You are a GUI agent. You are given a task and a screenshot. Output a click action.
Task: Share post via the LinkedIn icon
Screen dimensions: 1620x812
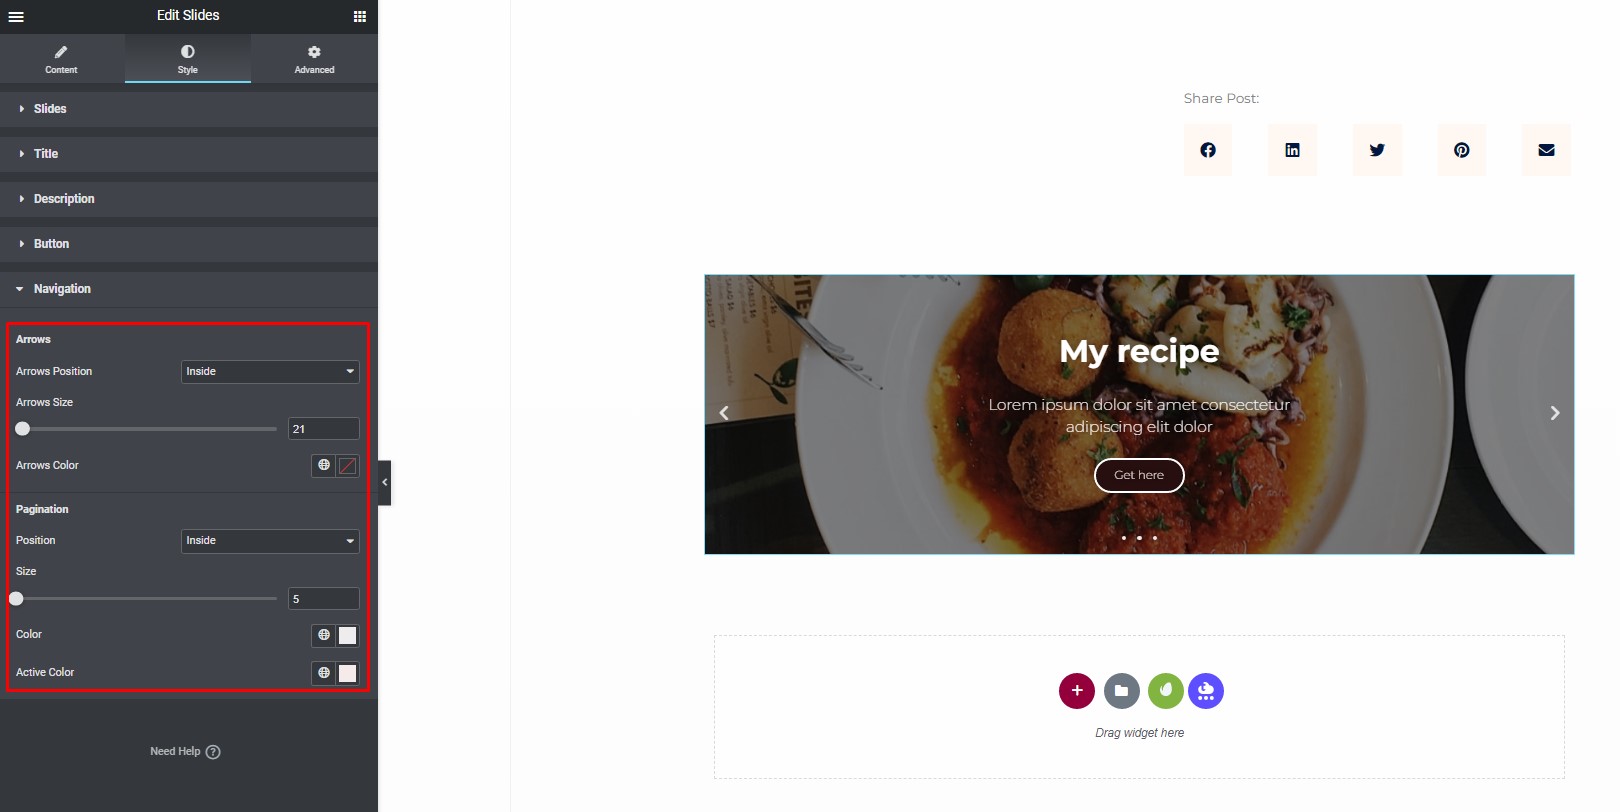1292,150
